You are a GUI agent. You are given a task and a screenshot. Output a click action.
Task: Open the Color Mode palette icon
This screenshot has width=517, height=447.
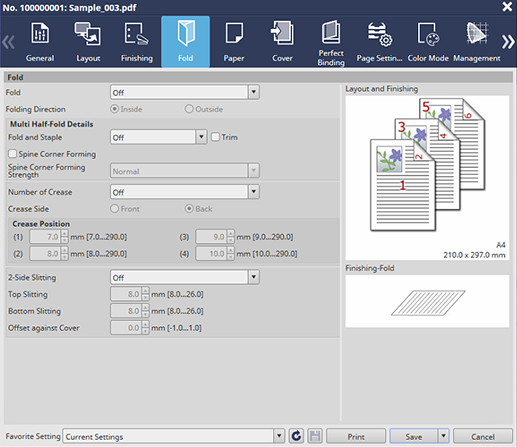click(428, 34)
